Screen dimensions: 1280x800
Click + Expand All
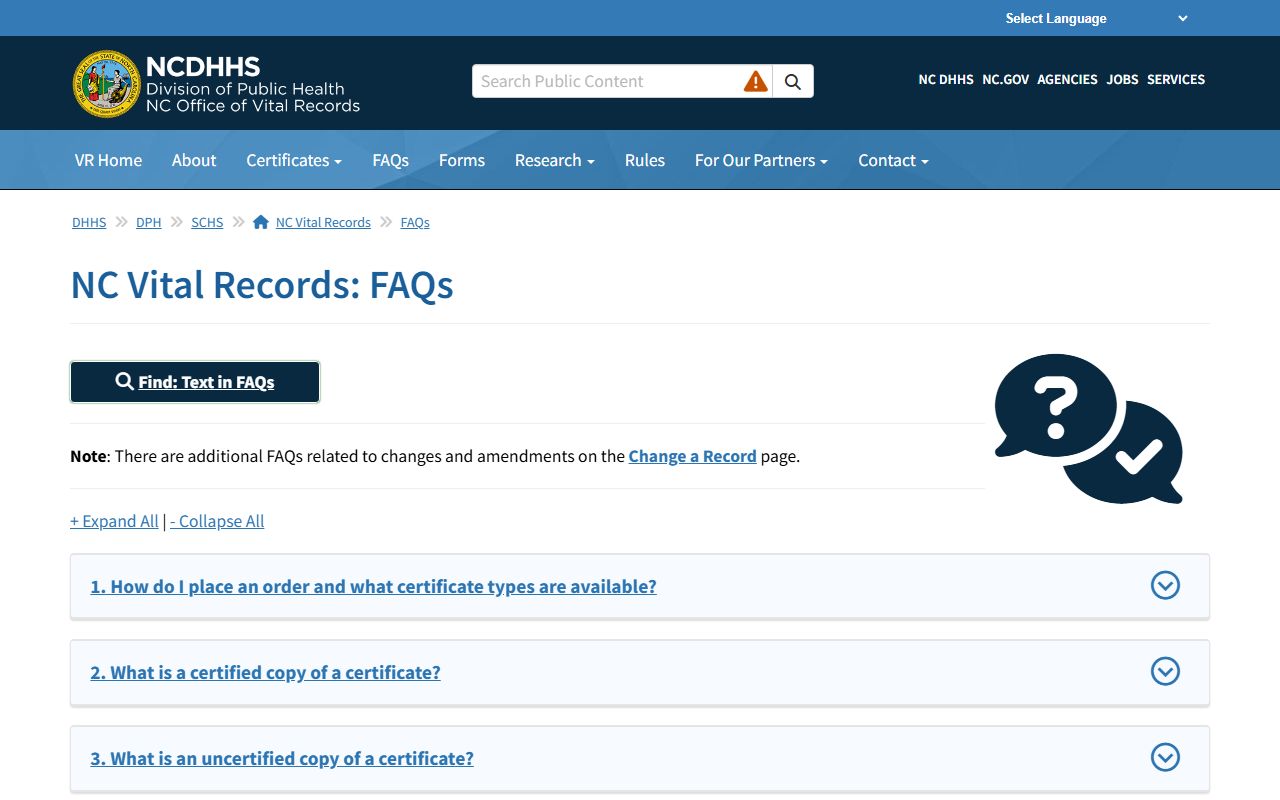coord(114,521)
